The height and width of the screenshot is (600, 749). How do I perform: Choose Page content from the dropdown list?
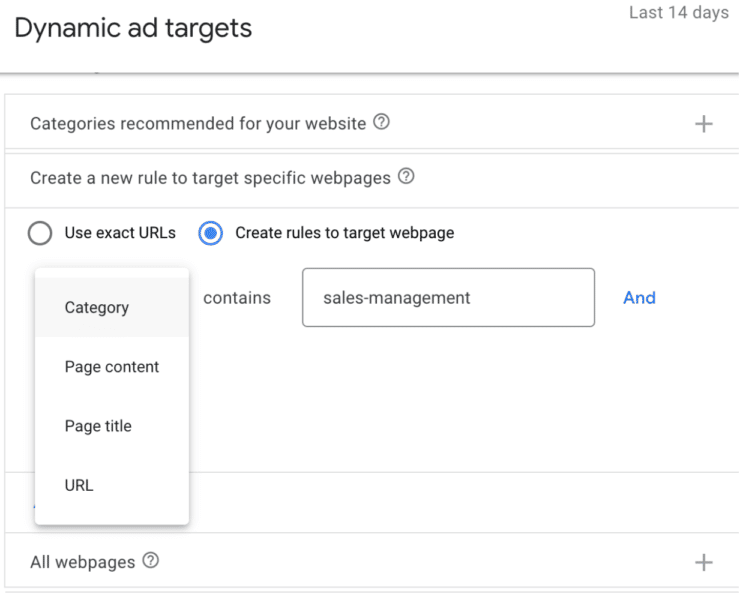[112, 367]
